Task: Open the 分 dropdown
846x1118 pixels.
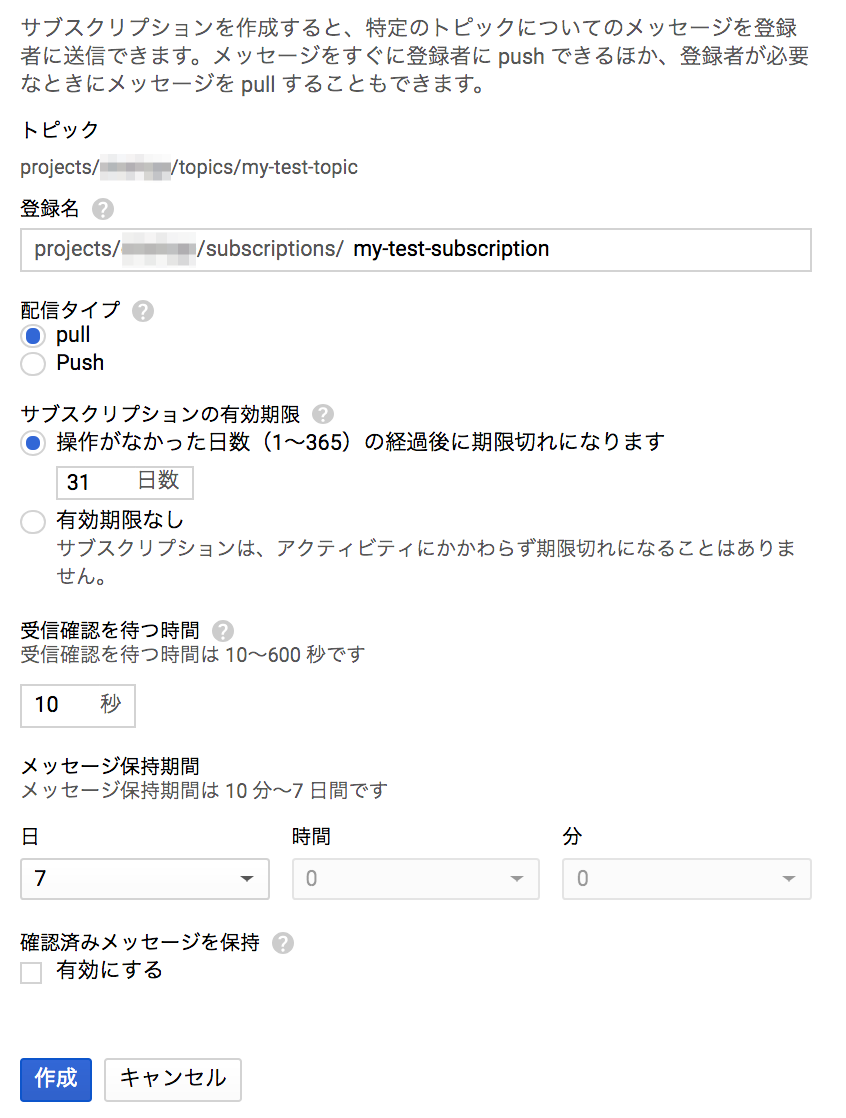Action: (687, 879)
